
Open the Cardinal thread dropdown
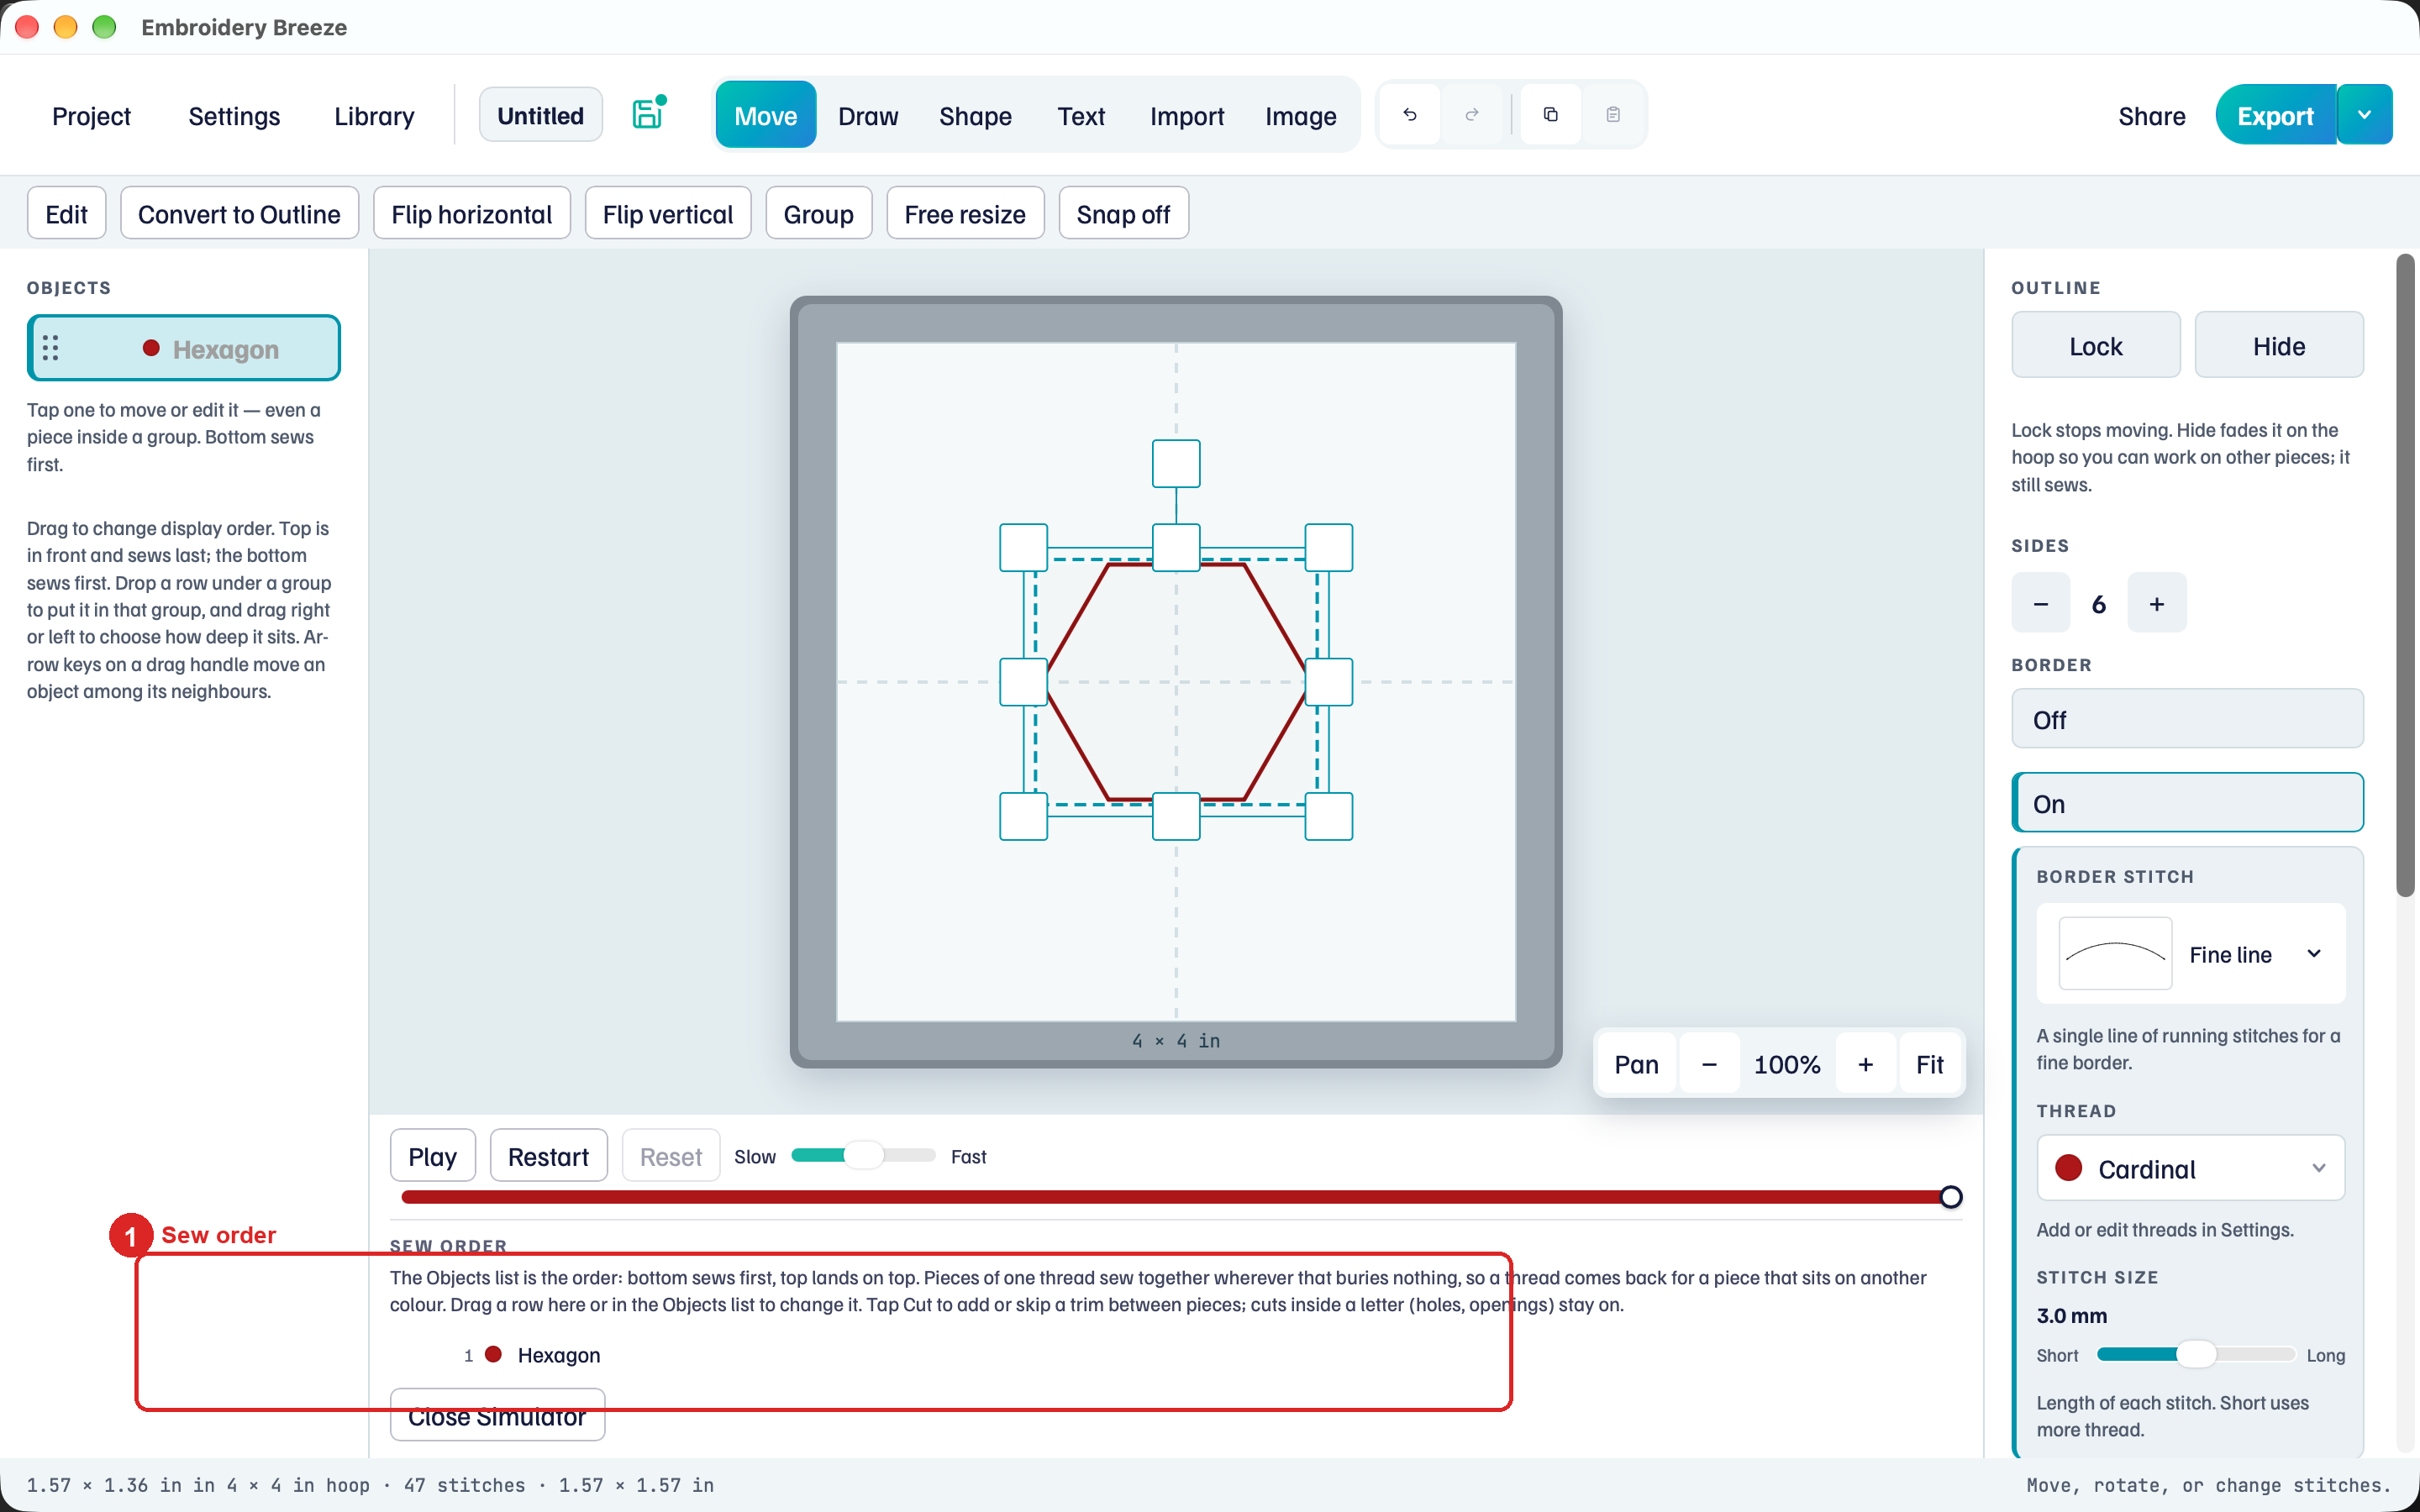coord(2191,1168)
